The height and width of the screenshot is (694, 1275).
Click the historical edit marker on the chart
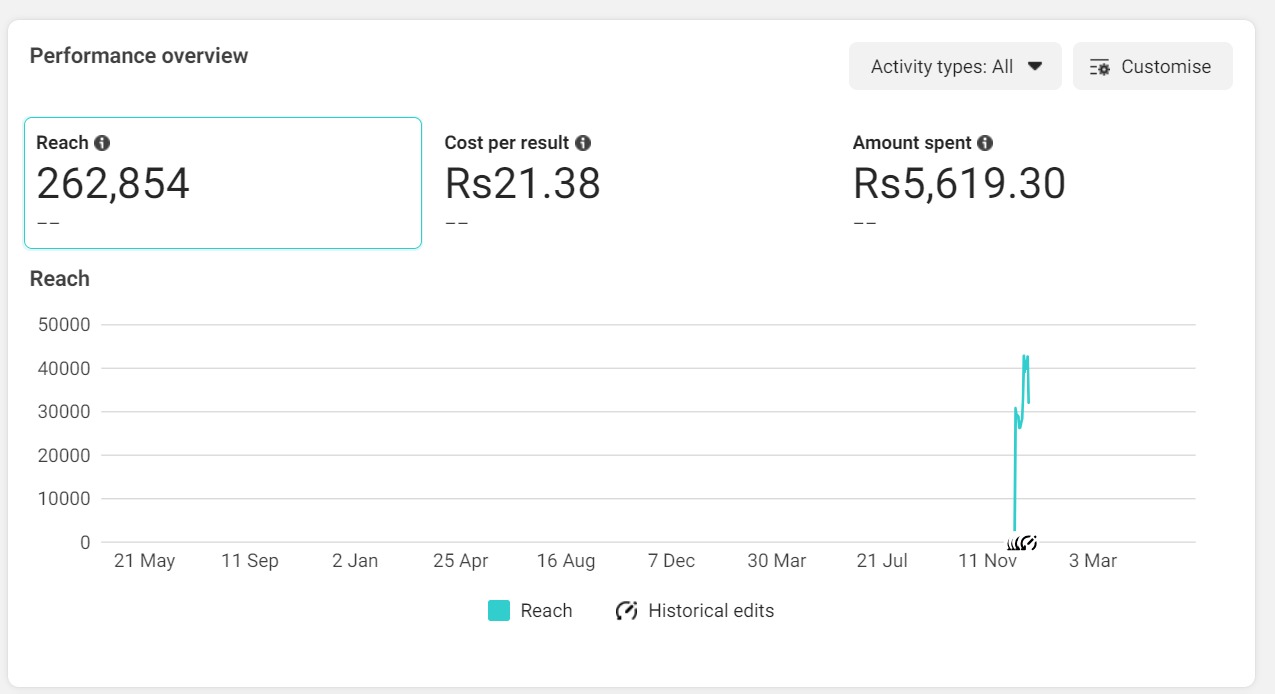1028,543
